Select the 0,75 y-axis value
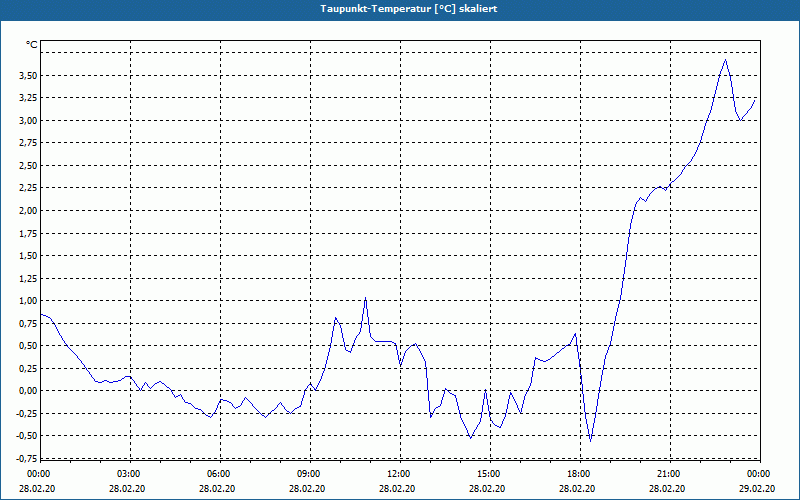This screenshot has height=500, width=800. click(28, 323)
